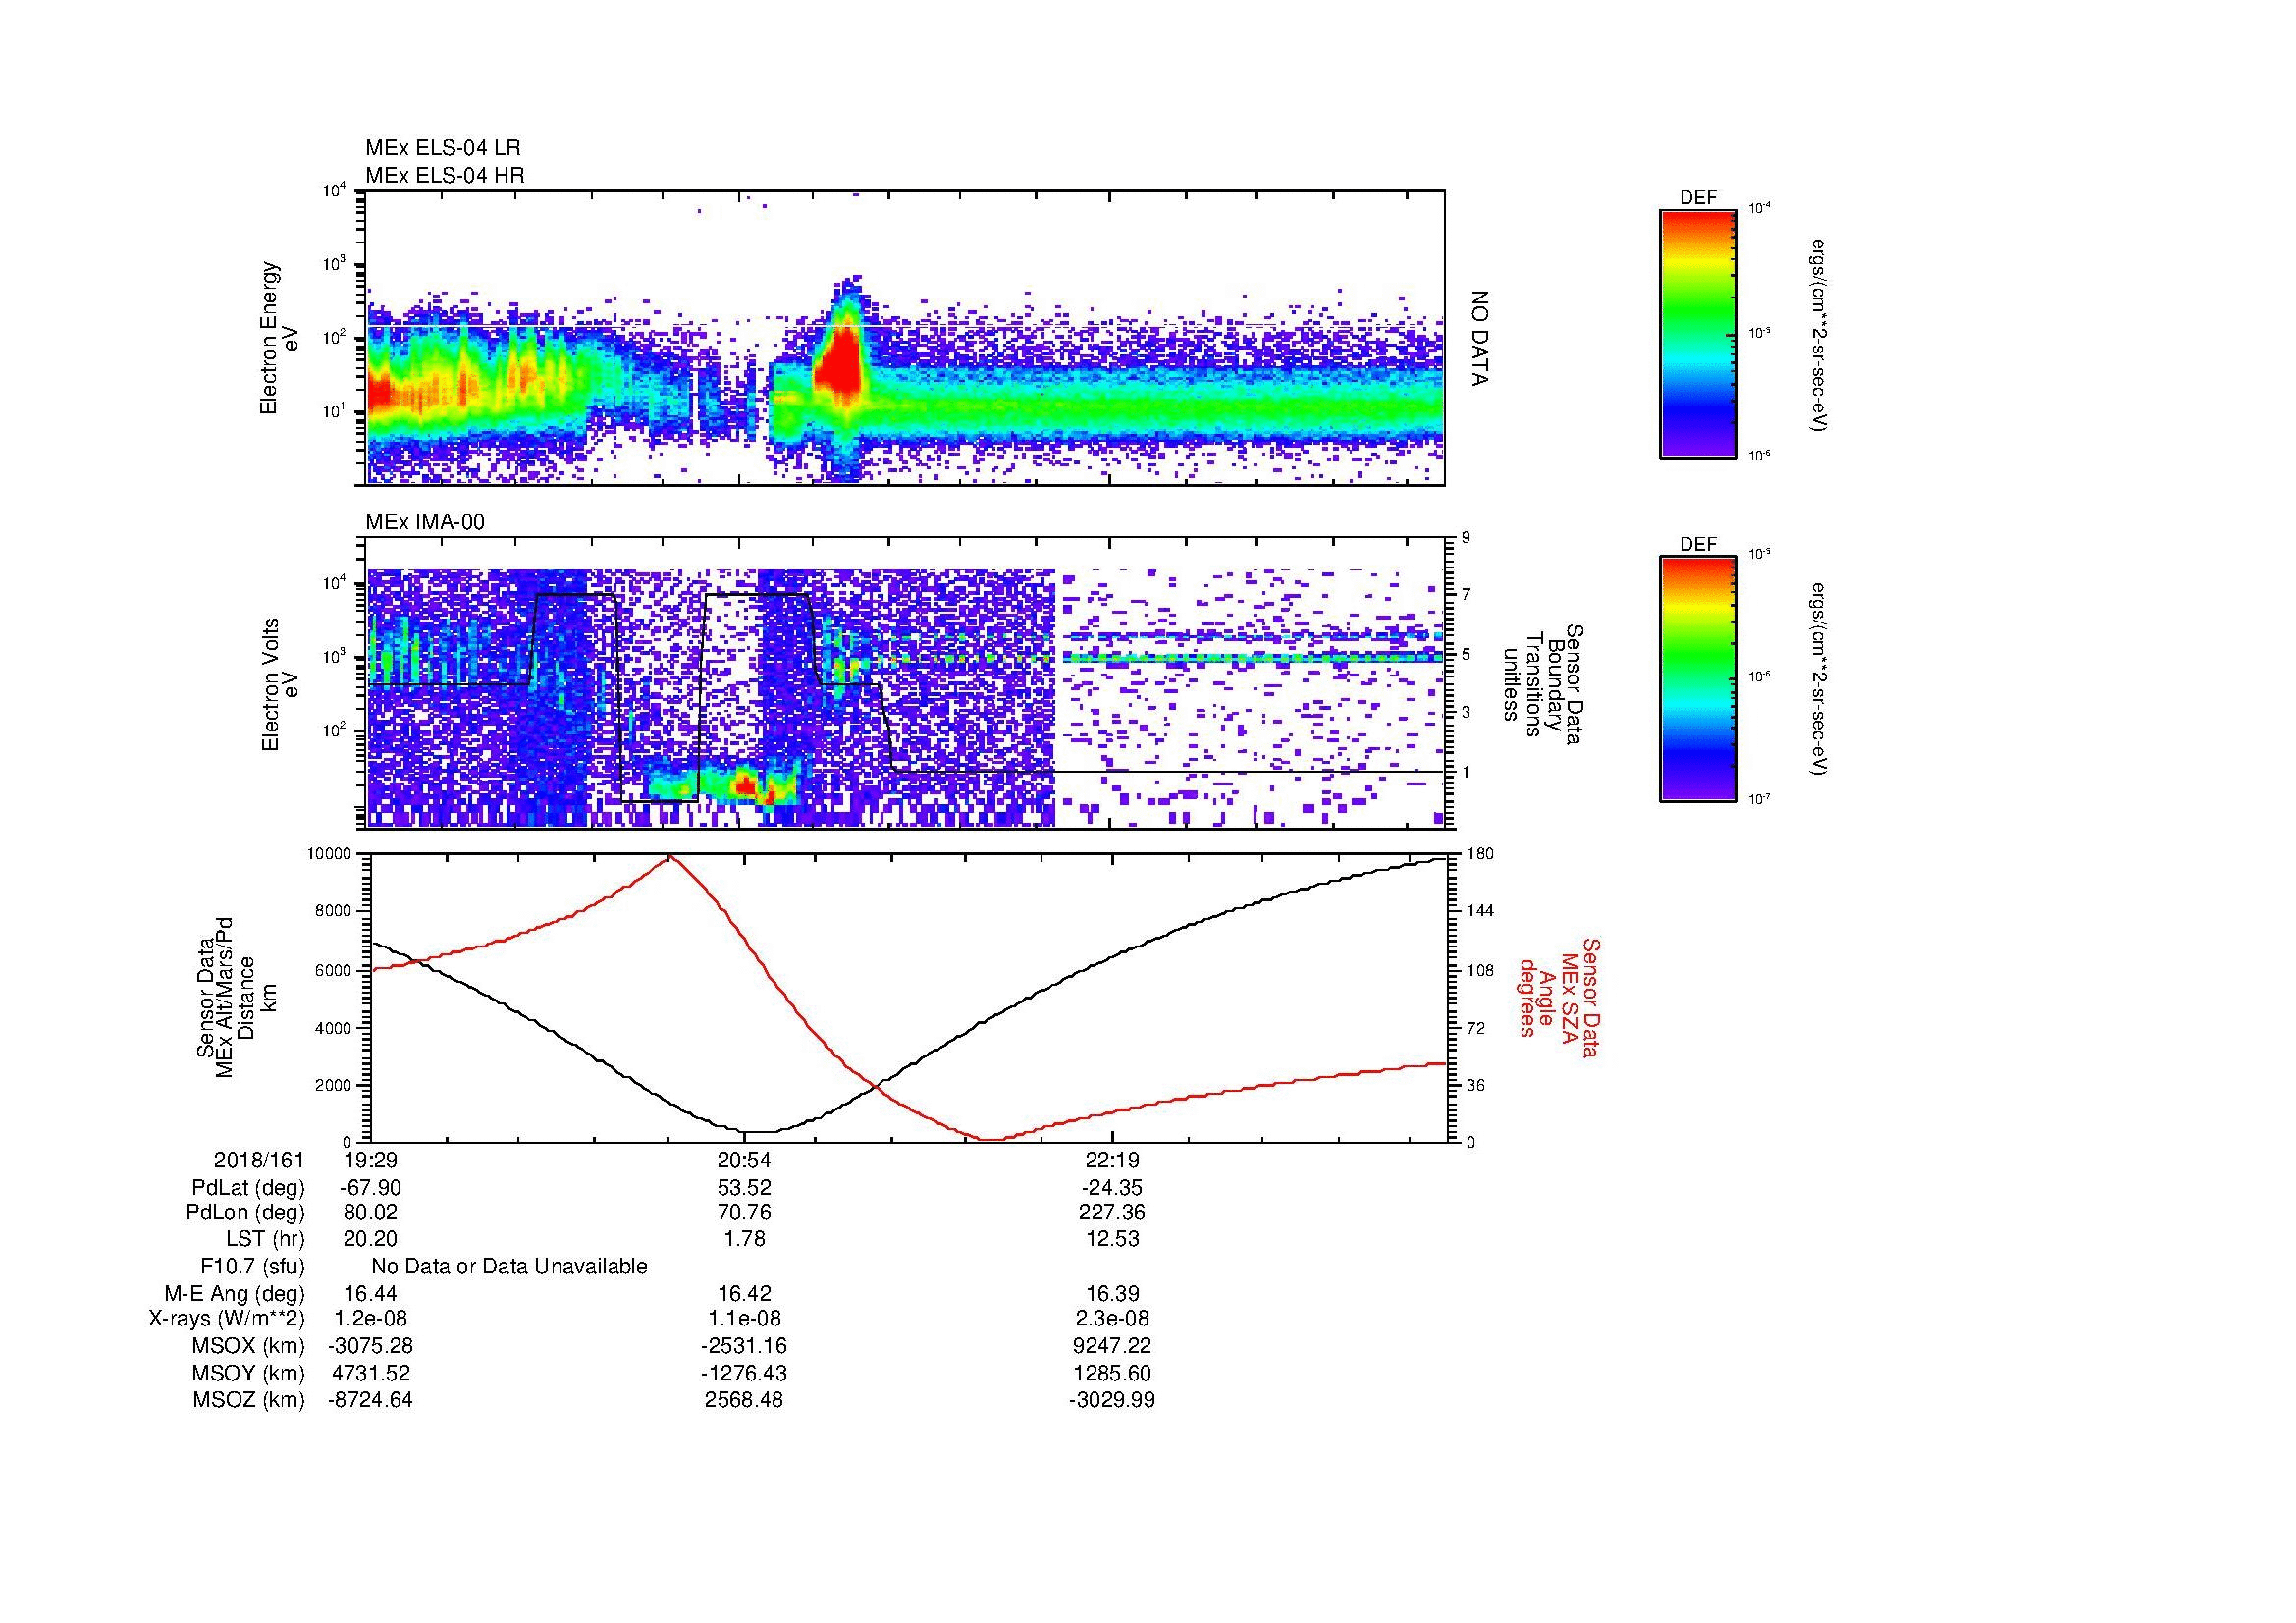Click the PdLat value 53.52

coord(744,1188)
